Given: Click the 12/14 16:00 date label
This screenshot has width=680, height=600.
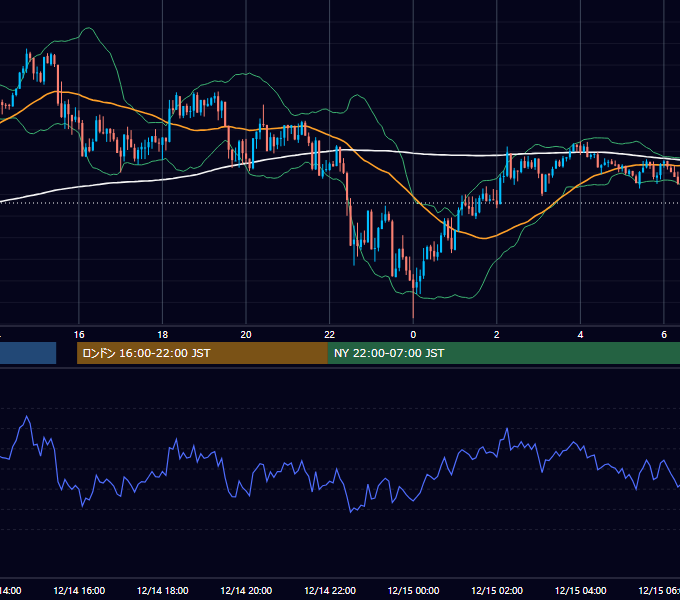Looking at the screenshot, I should (x=79, y=590).
